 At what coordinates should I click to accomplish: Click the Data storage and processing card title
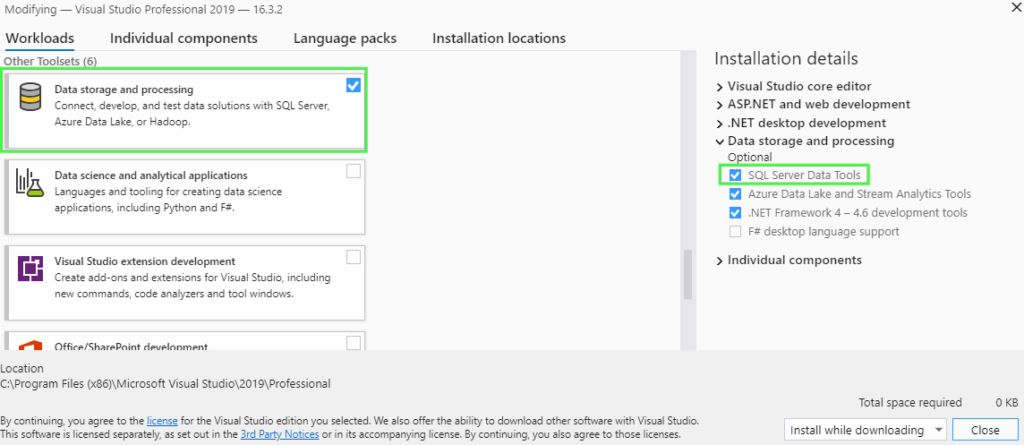pyautogui.click(x=124, y=90)
